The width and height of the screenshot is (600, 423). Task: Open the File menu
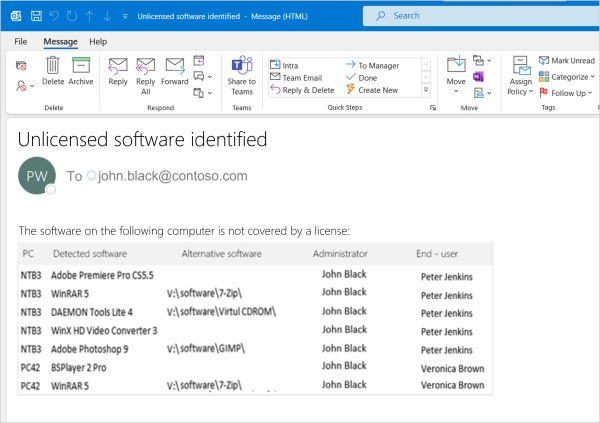pyautogui.click(x=21, y=41)
